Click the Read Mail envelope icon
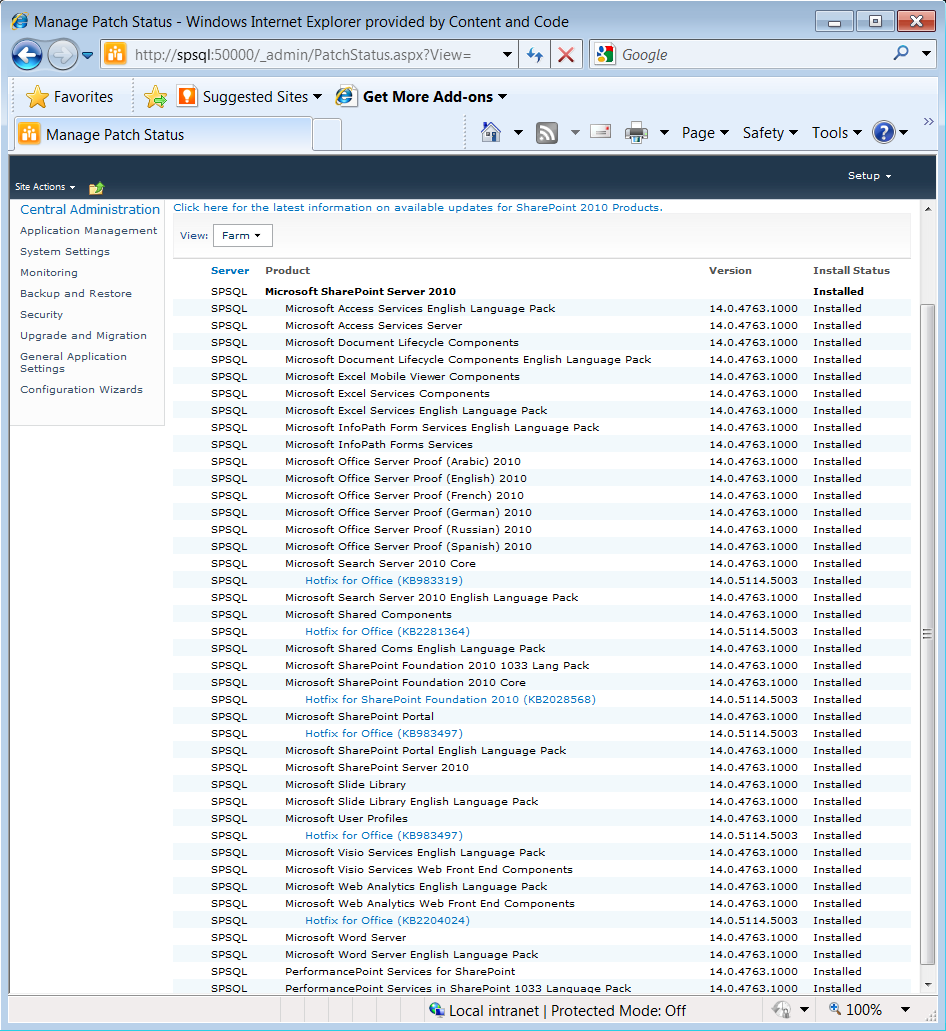This screenshot has height=1031, width=946. (600, 132)
